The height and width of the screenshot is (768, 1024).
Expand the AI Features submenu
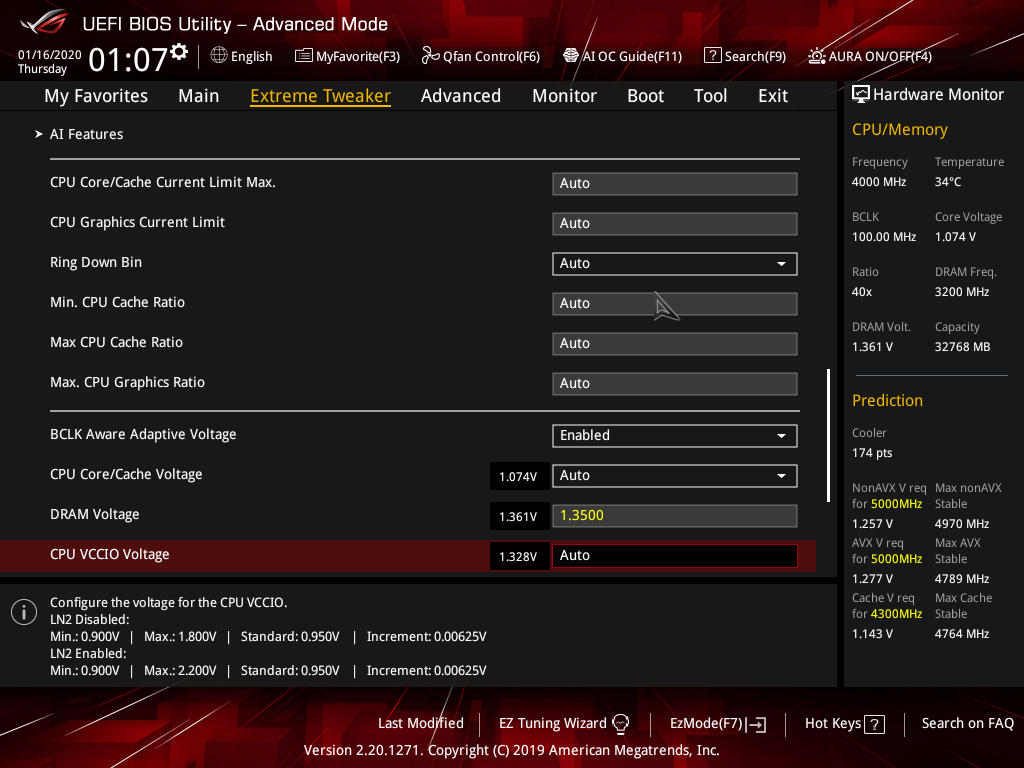click(86, 134)
